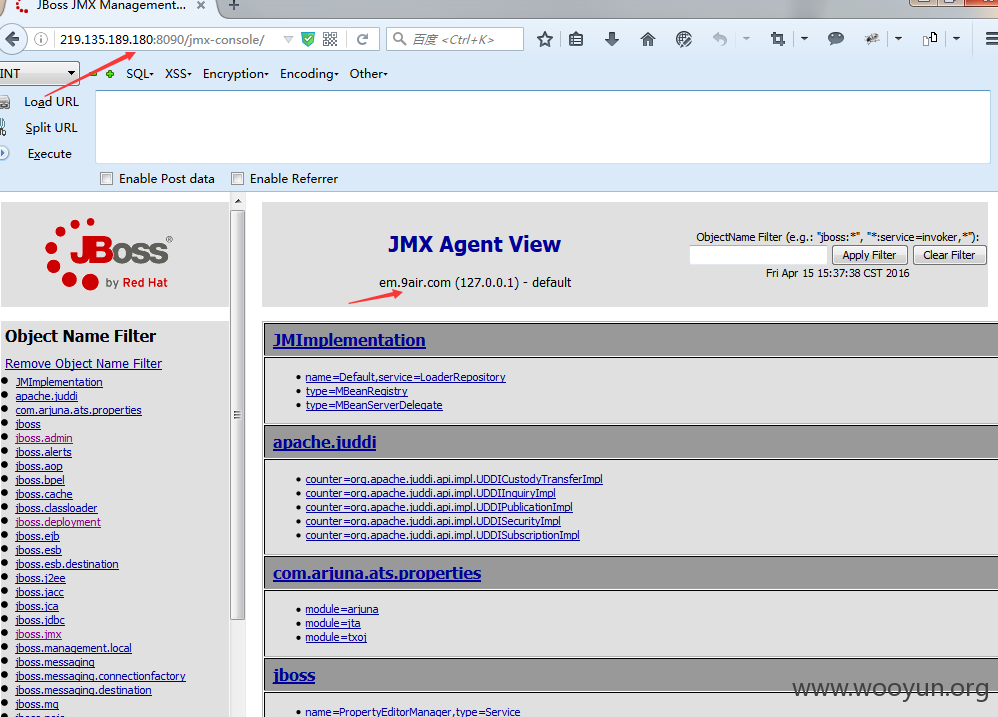This screenshot has height=717, width=998.
Task: Click the browser address bar URL
Action: coord(162,39)
